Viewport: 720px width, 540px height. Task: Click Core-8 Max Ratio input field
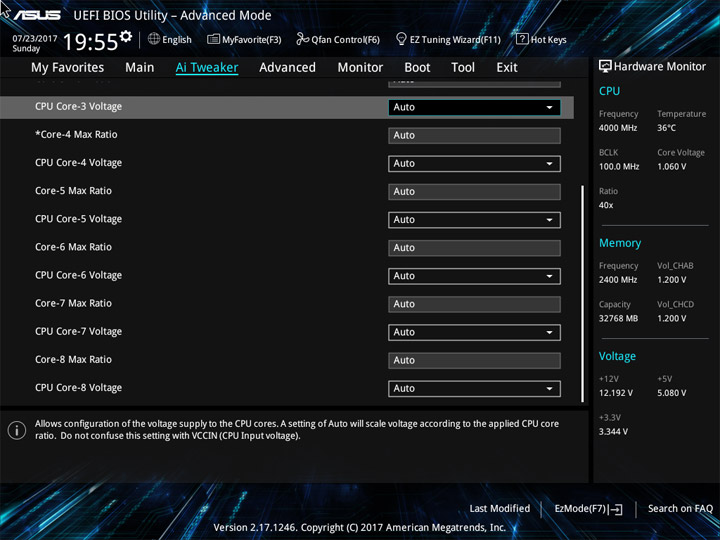click(x=474, y=360)
